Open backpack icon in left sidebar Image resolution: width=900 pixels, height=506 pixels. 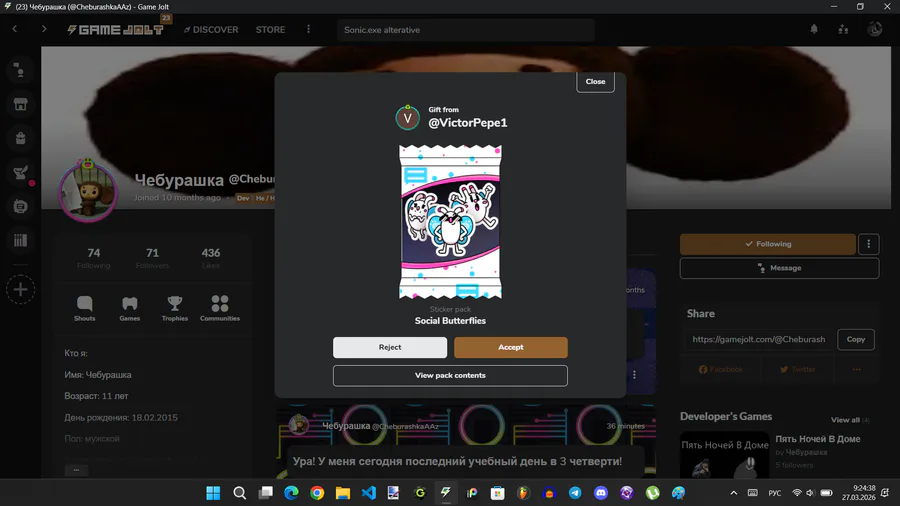(20, 138)
